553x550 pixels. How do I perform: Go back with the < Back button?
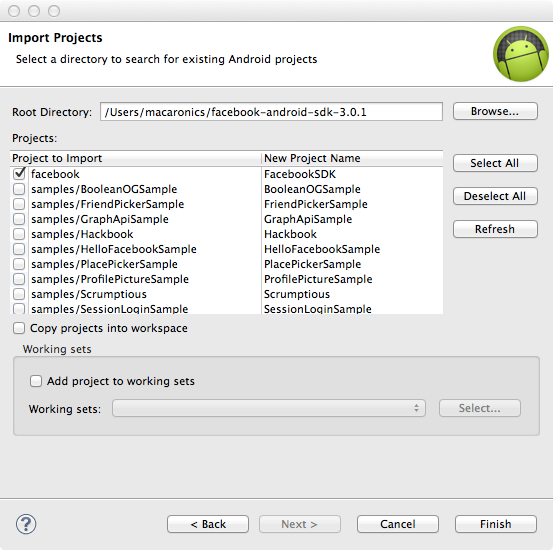tap(208, 524)
